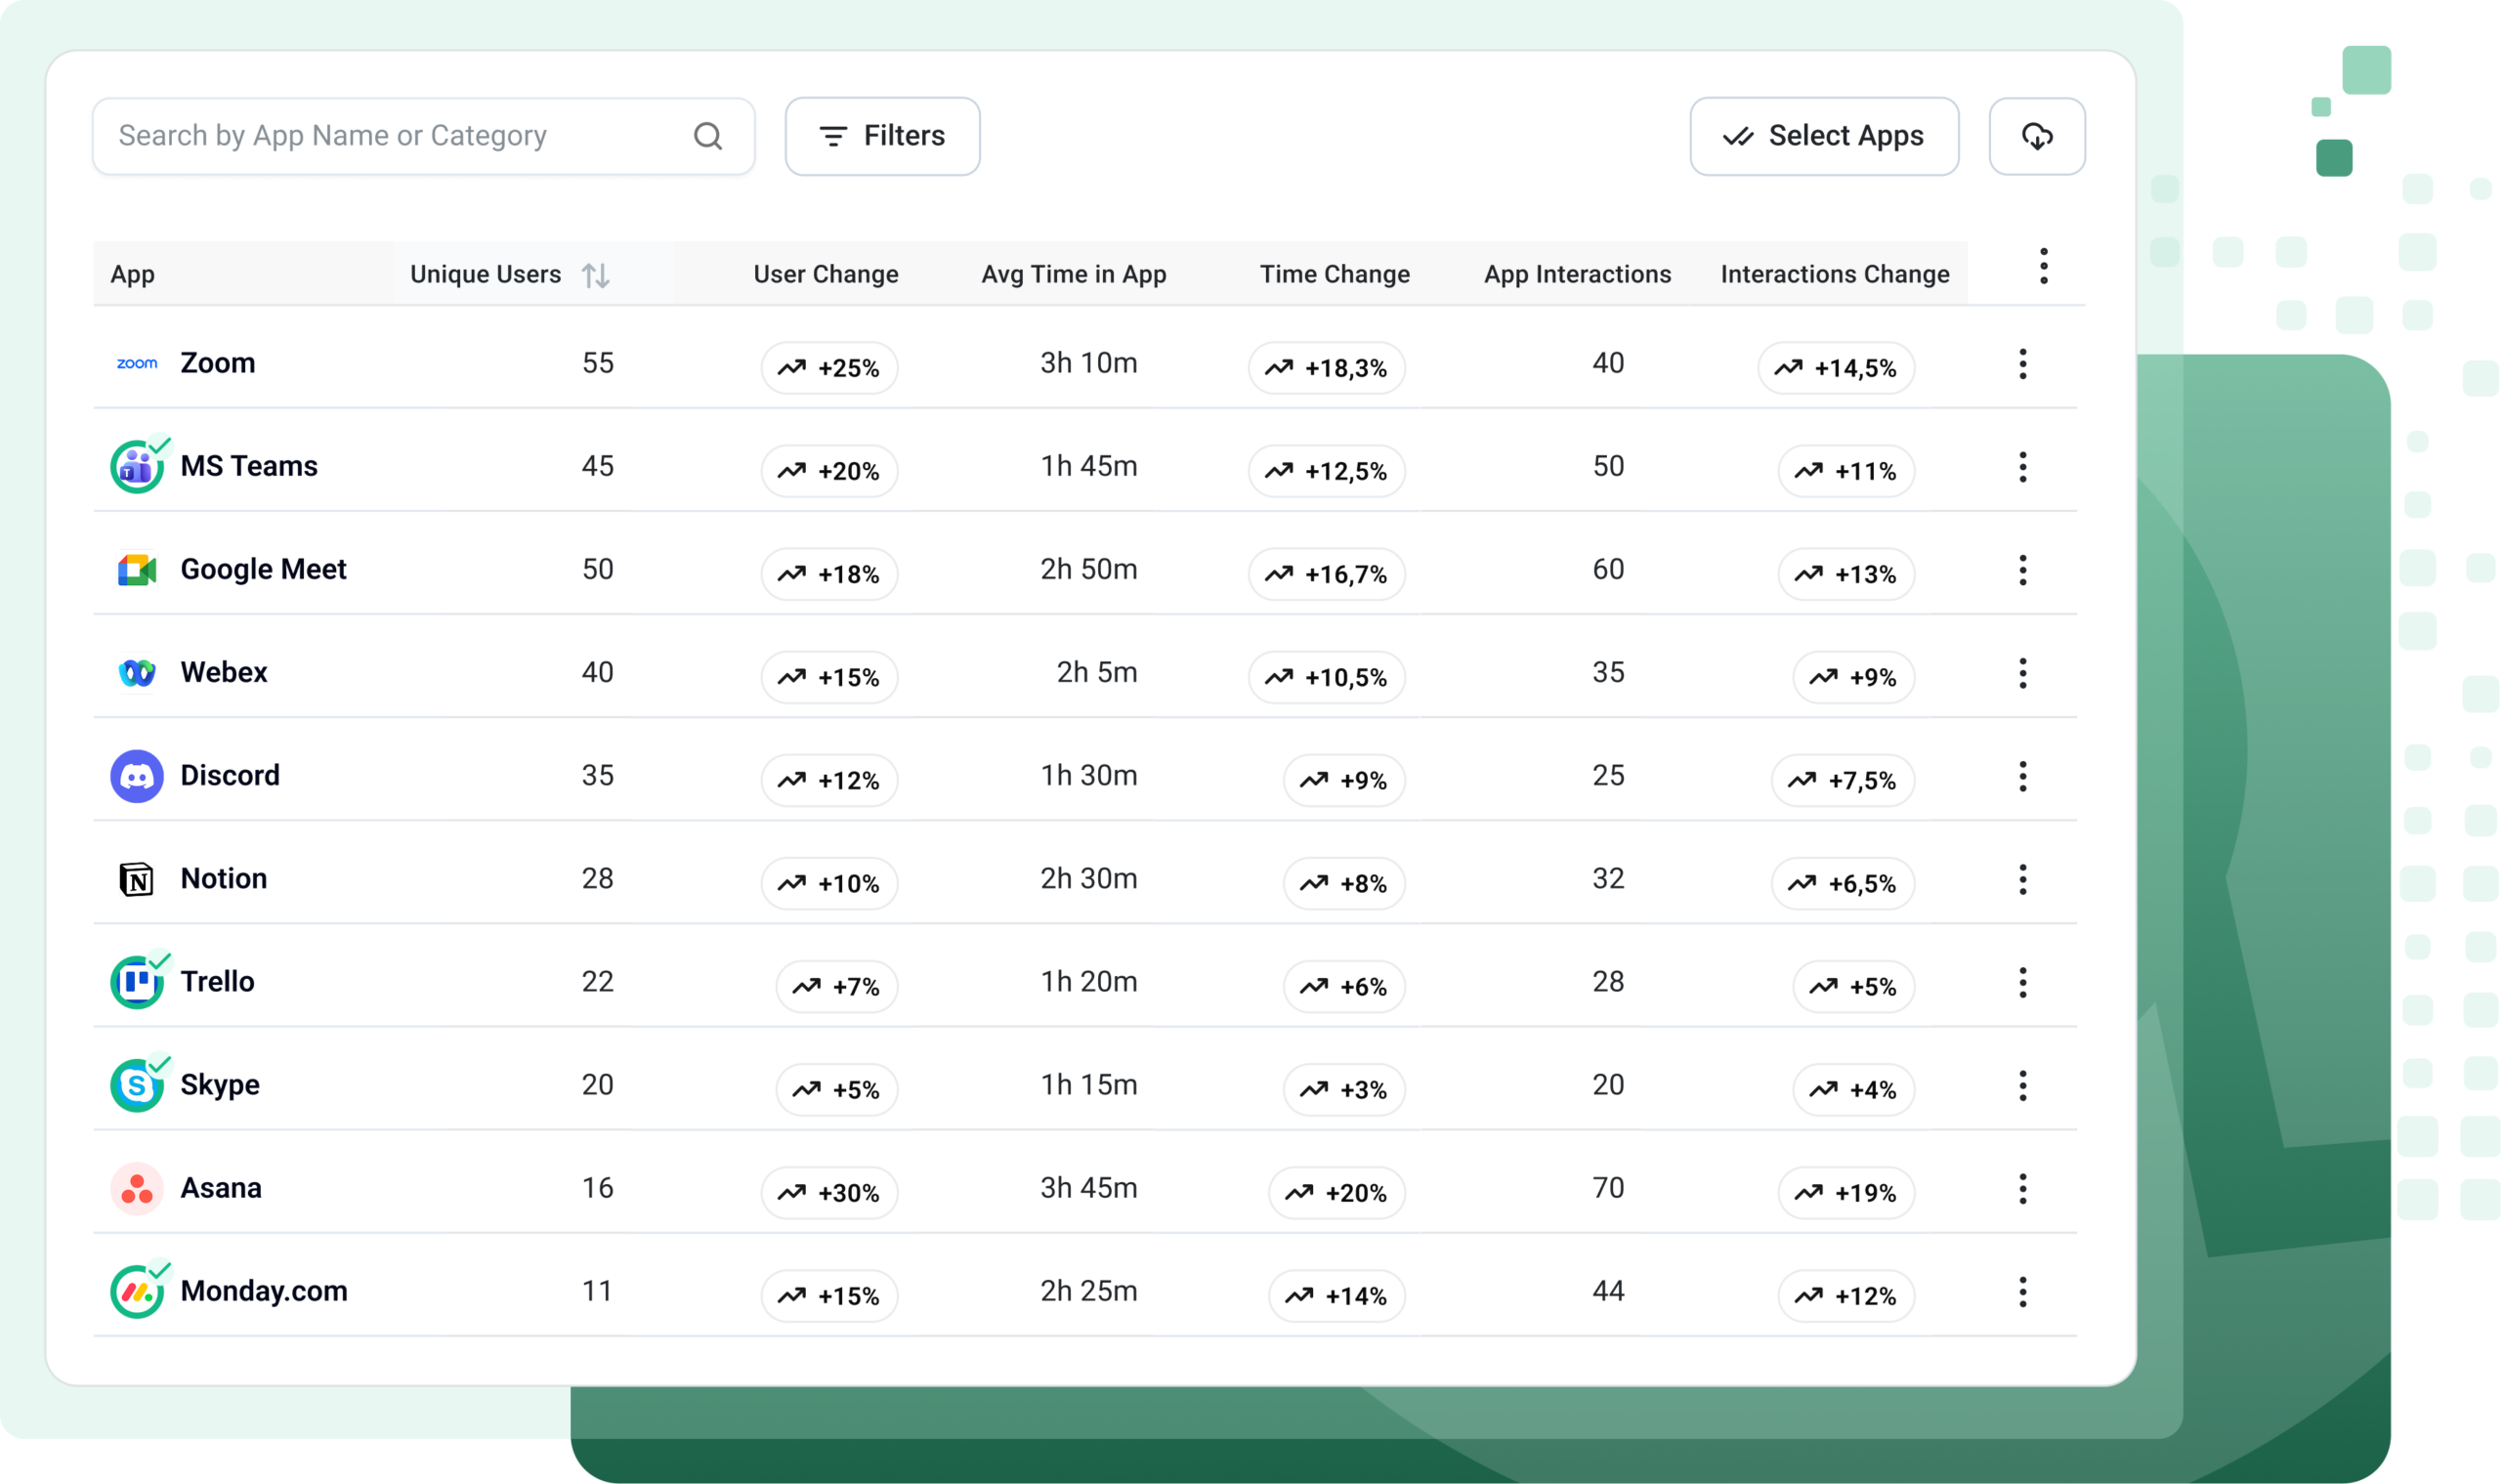Image resolution: width=2501 pixels, height=1484 pixels.
Task: Click Asana's 70 app interactions value
Action: (x=1608, y=1187)
